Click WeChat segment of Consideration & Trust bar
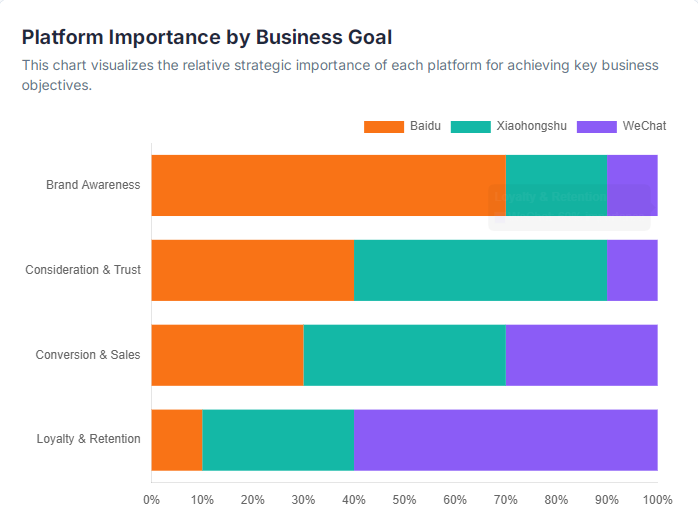 pyautogui.click(x=632, y=270)
